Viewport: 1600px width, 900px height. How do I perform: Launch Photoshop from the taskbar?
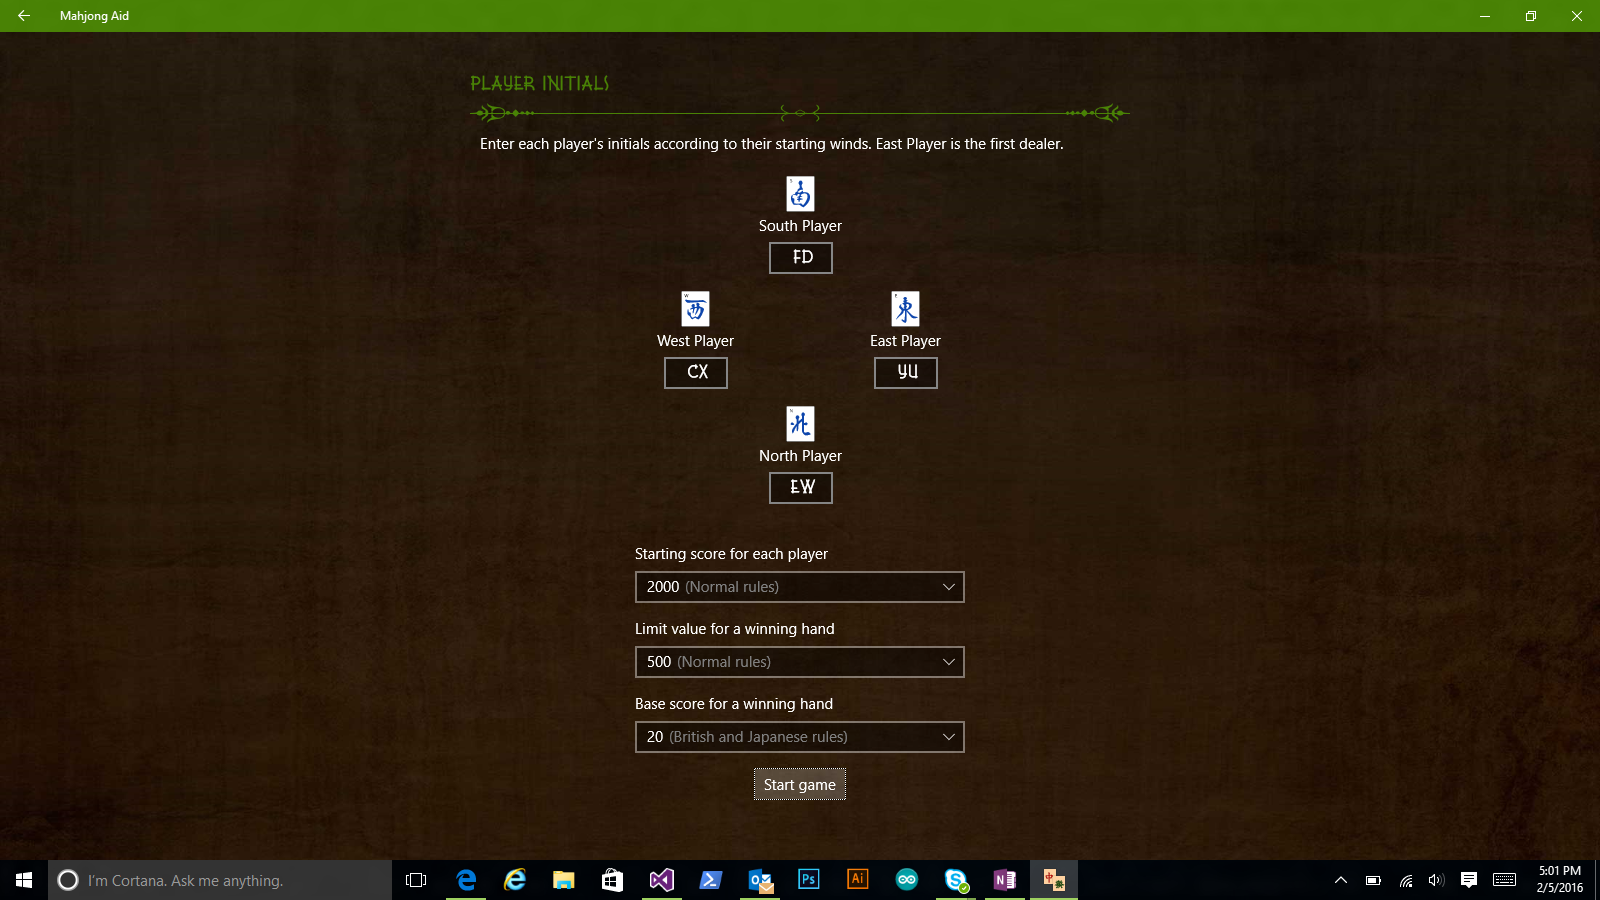pos(808,880)
